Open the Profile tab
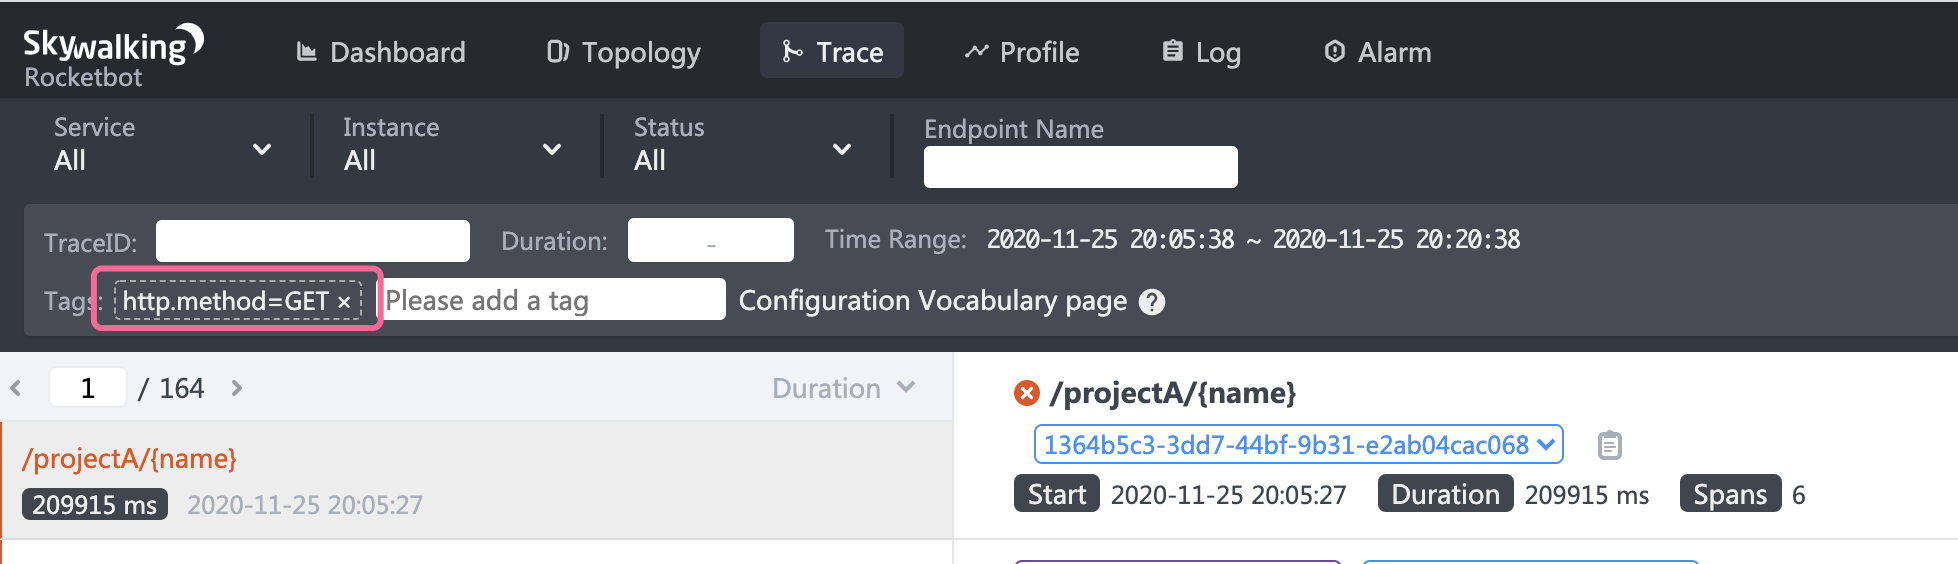 (x=1022, y=52)
